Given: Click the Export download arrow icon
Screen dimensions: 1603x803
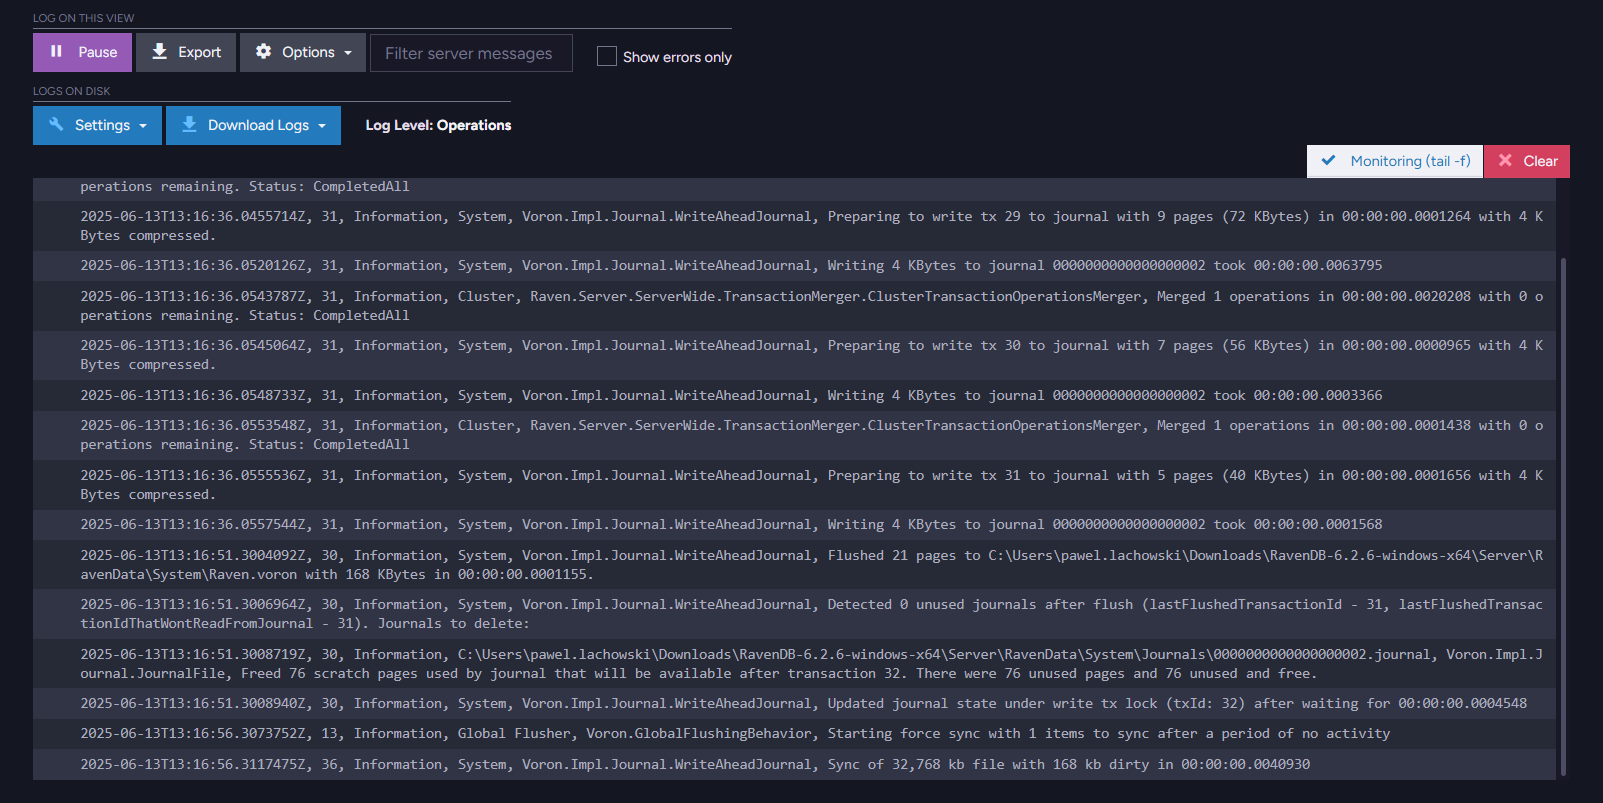Looking at the screenshot, I should [159, 51].
